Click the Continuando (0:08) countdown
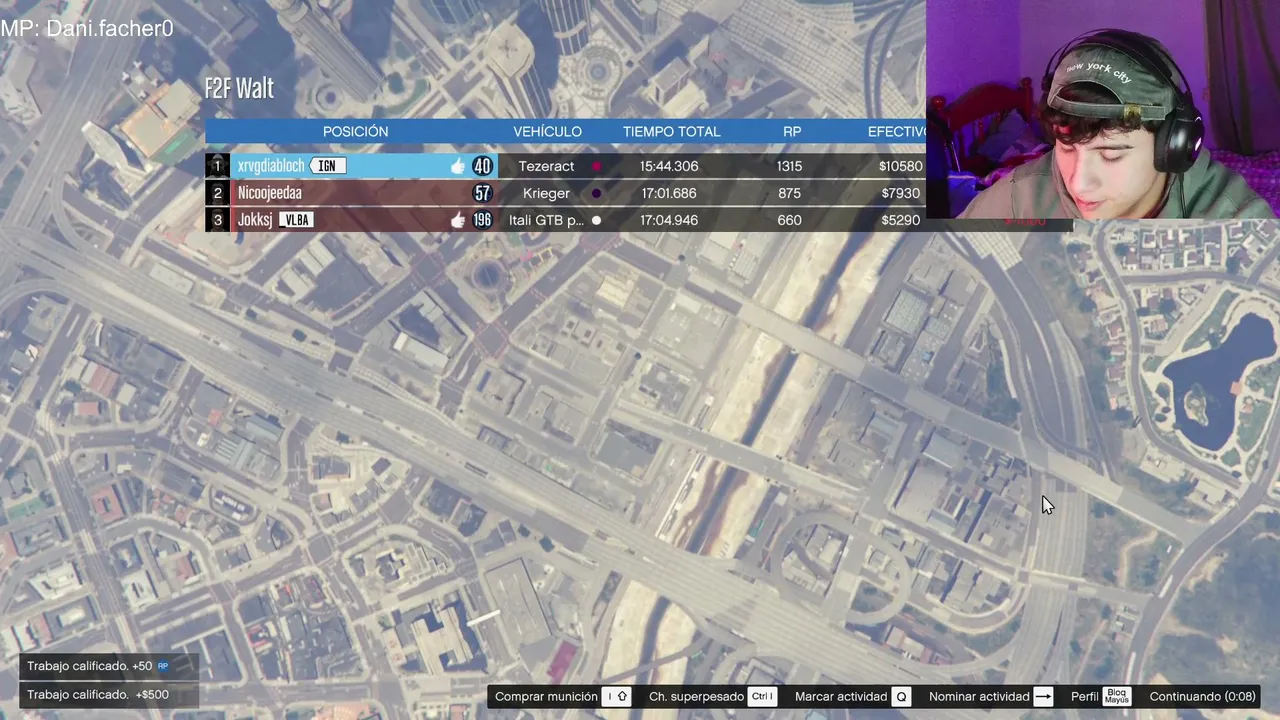This screenshot has height=720, width=1280. point(1202,697)
